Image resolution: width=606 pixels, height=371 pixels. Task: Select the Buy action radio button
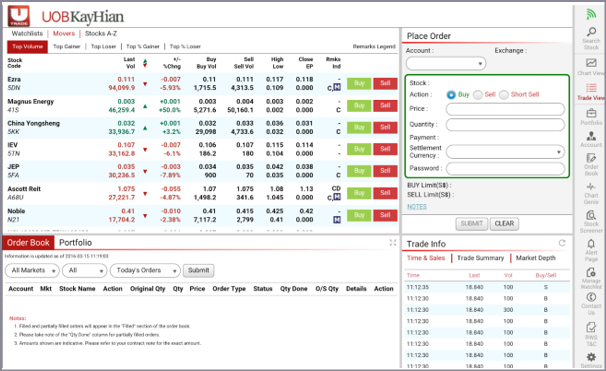pos(451,95)
